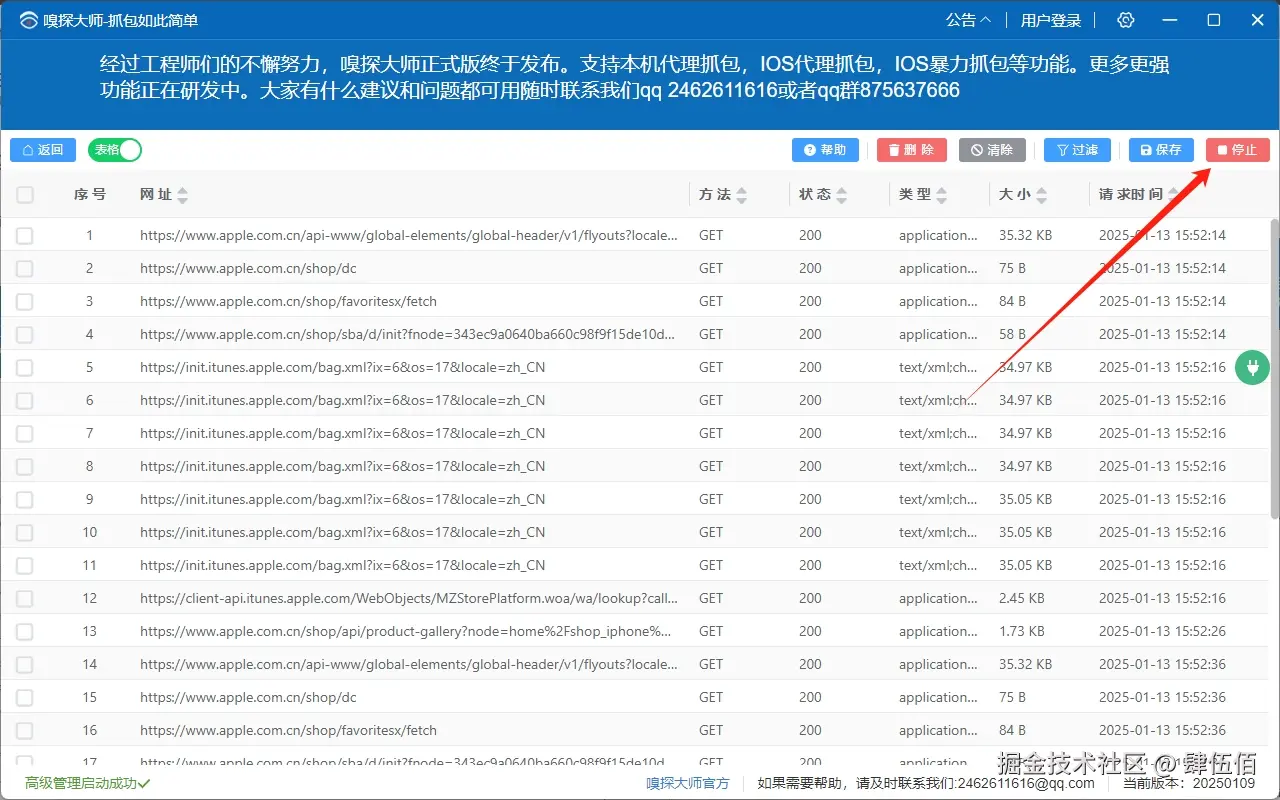
Task: Sort by the 大小 column arrows
Action: pyautogui.click(x=1041, y=195)
